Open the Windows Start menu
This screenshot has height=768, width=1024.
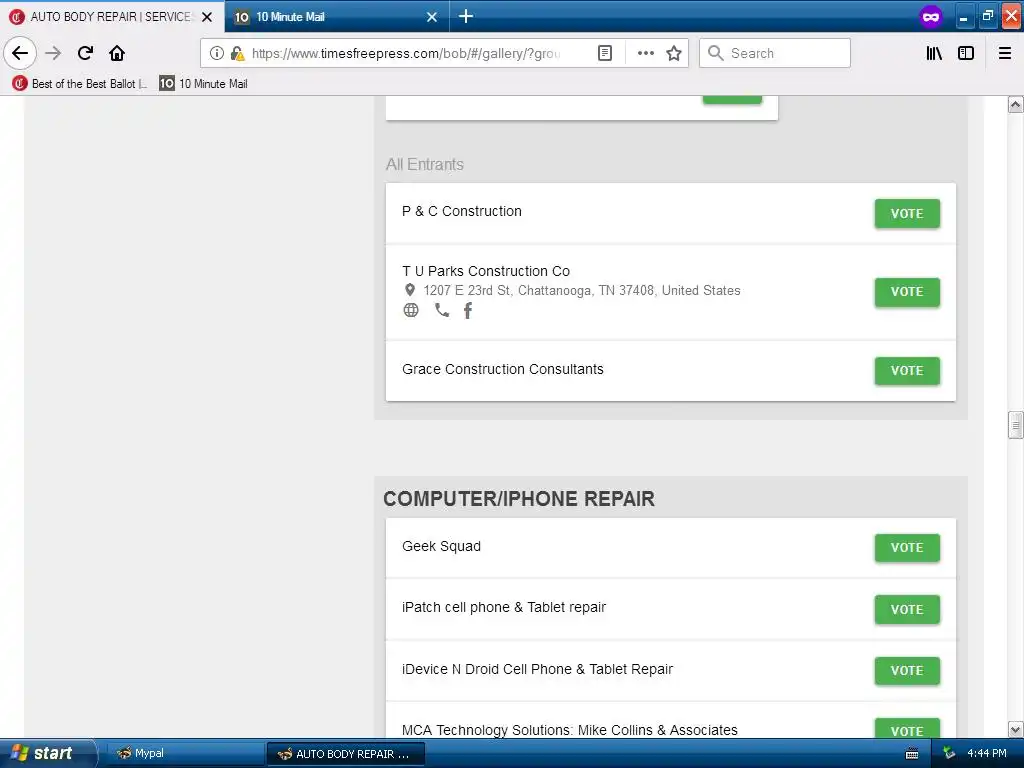pyautogui.click(x=47, y=753)
